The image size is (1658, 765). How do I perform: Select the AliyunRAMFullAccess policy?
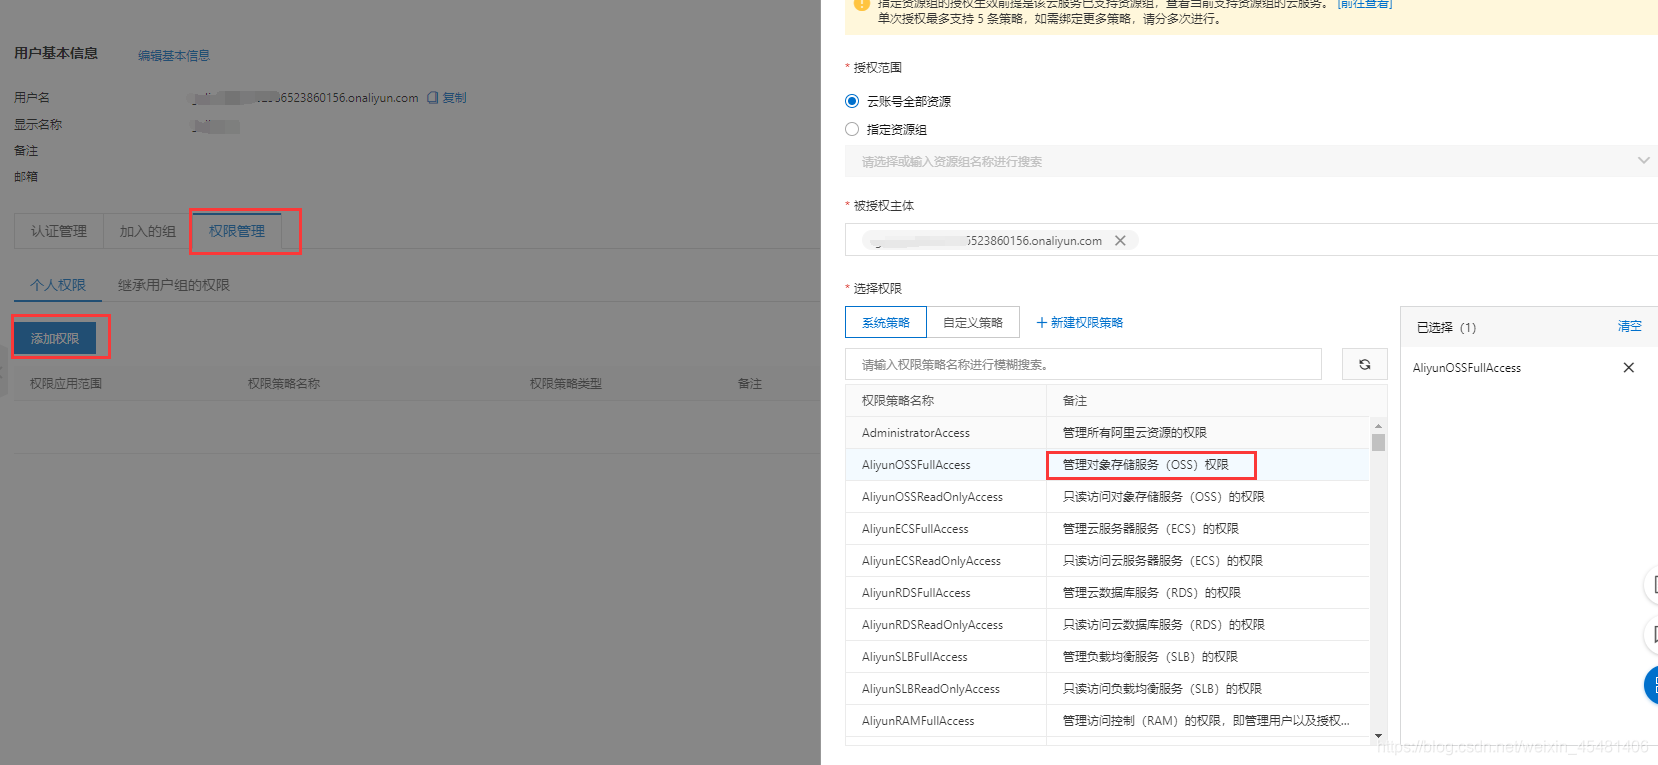click(1107, 721)
